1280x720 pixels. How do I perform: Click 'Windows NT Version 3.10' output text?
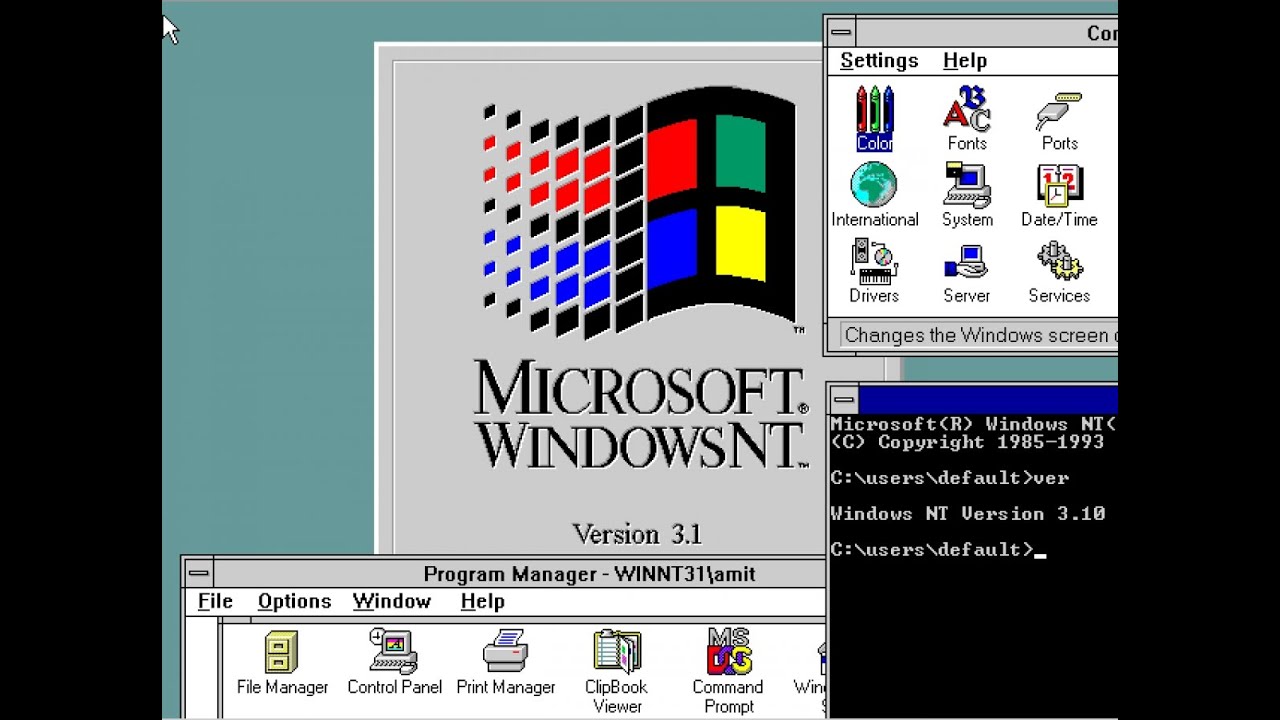[x=967, y=514]
